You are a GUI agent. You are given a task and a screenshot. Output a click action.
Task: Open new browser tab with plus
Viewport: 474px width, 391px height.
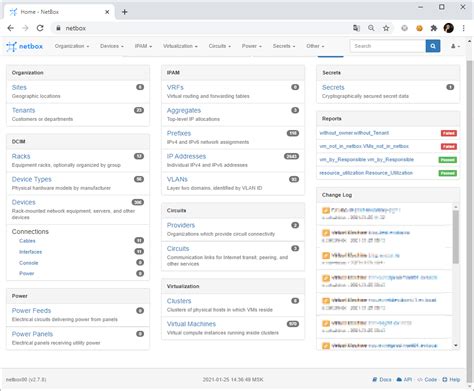point(124,12)
